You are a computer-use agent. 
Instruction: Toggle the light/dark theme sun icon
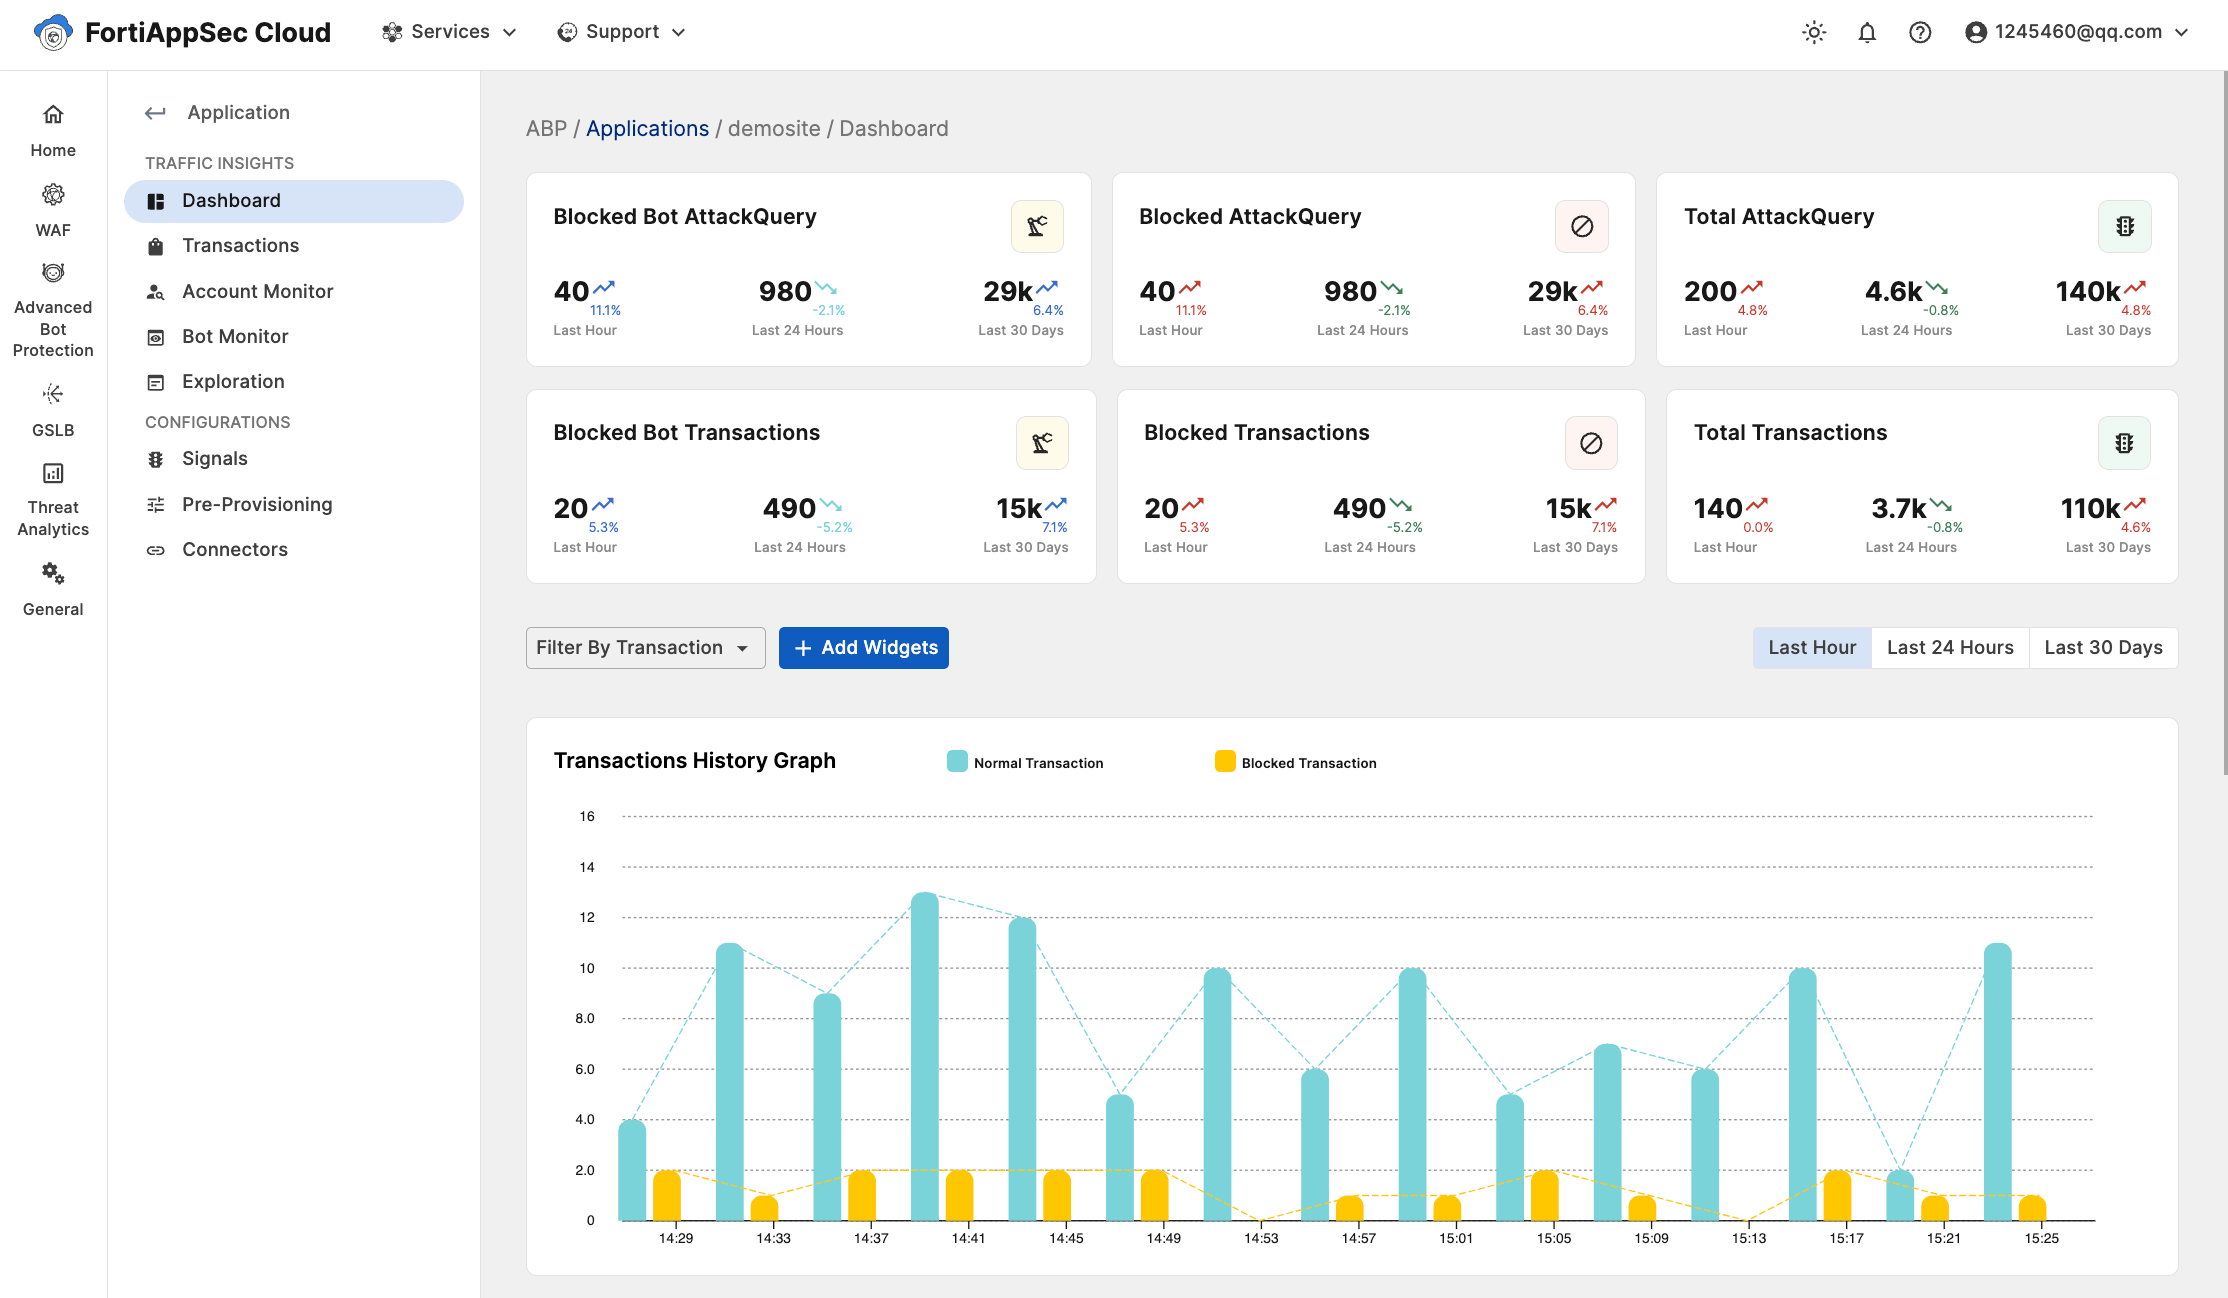(x=1814, y=32)
